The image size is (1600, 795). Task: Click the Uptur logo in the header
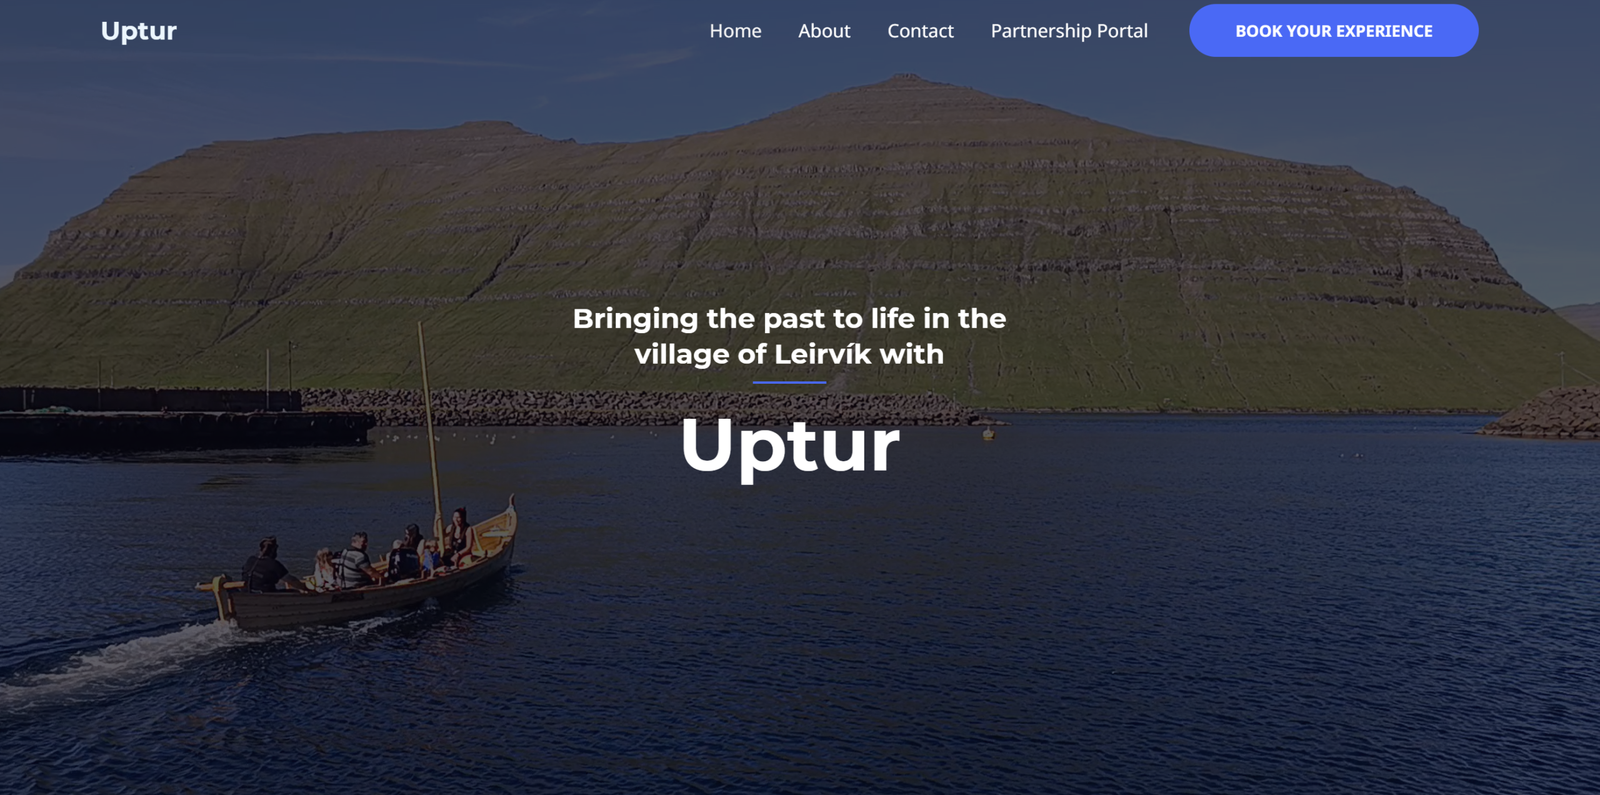(x=138, y=31)
